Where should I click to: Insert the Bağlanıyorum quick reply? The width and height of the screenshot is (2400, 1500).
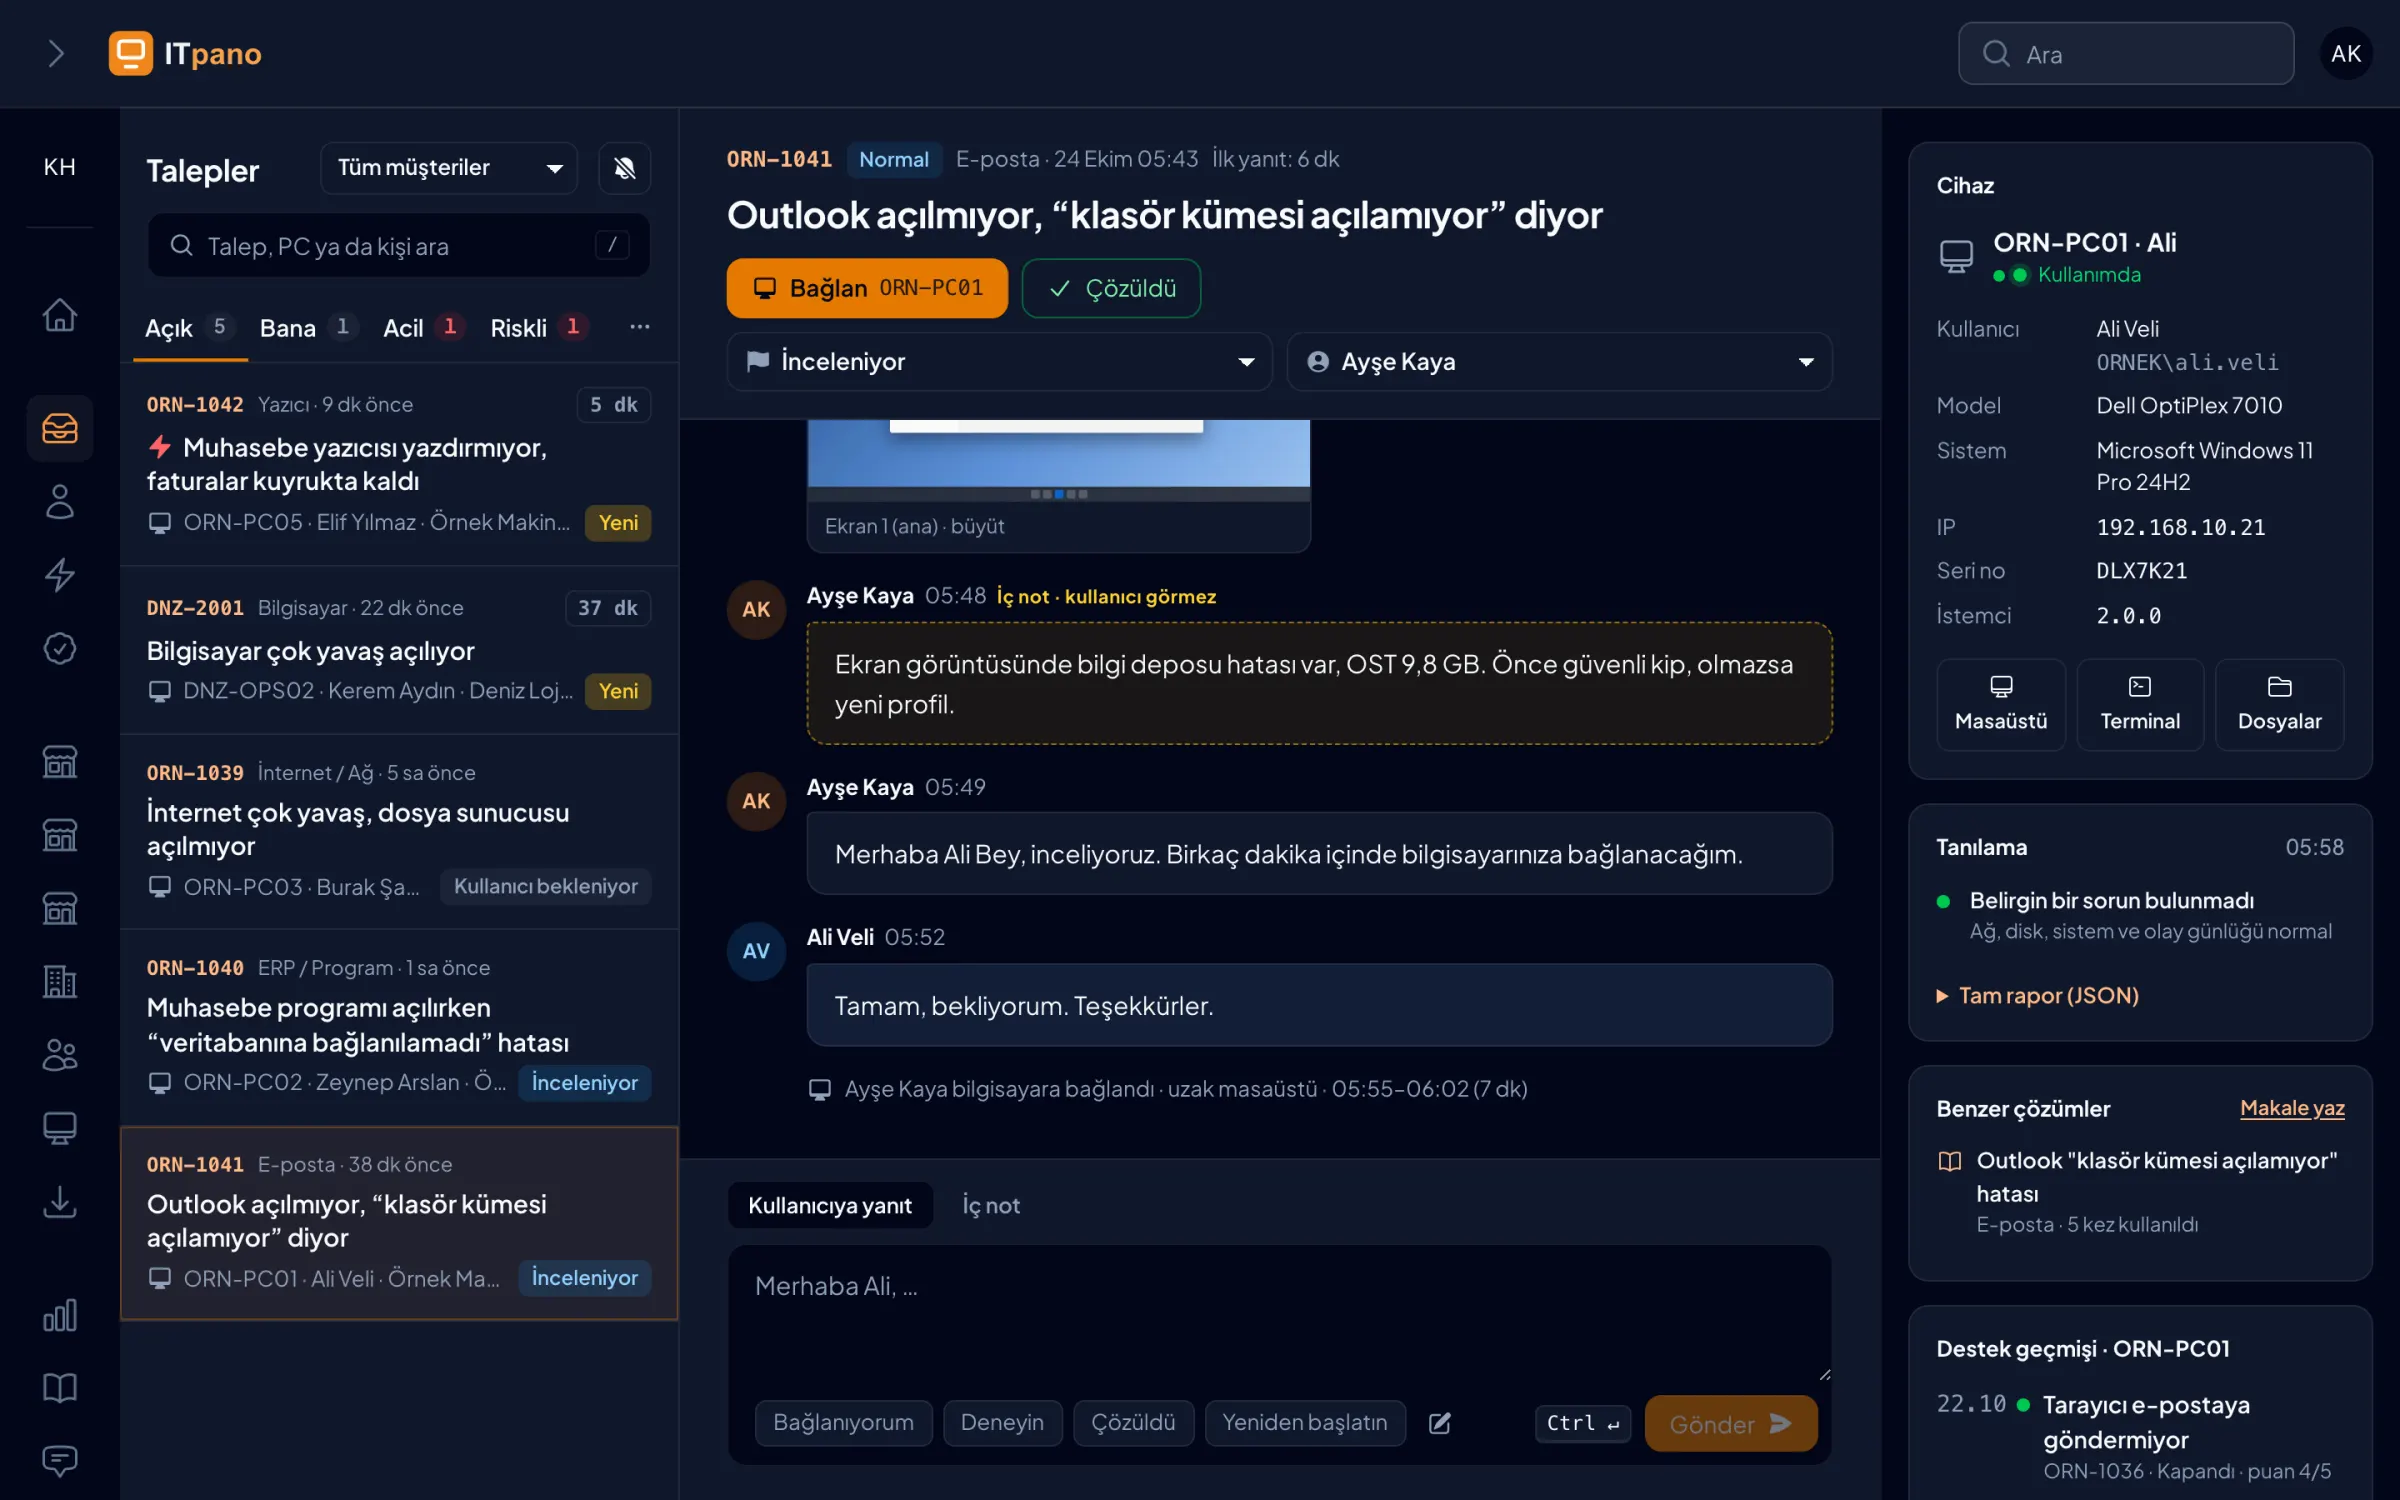click(844, 1423)
